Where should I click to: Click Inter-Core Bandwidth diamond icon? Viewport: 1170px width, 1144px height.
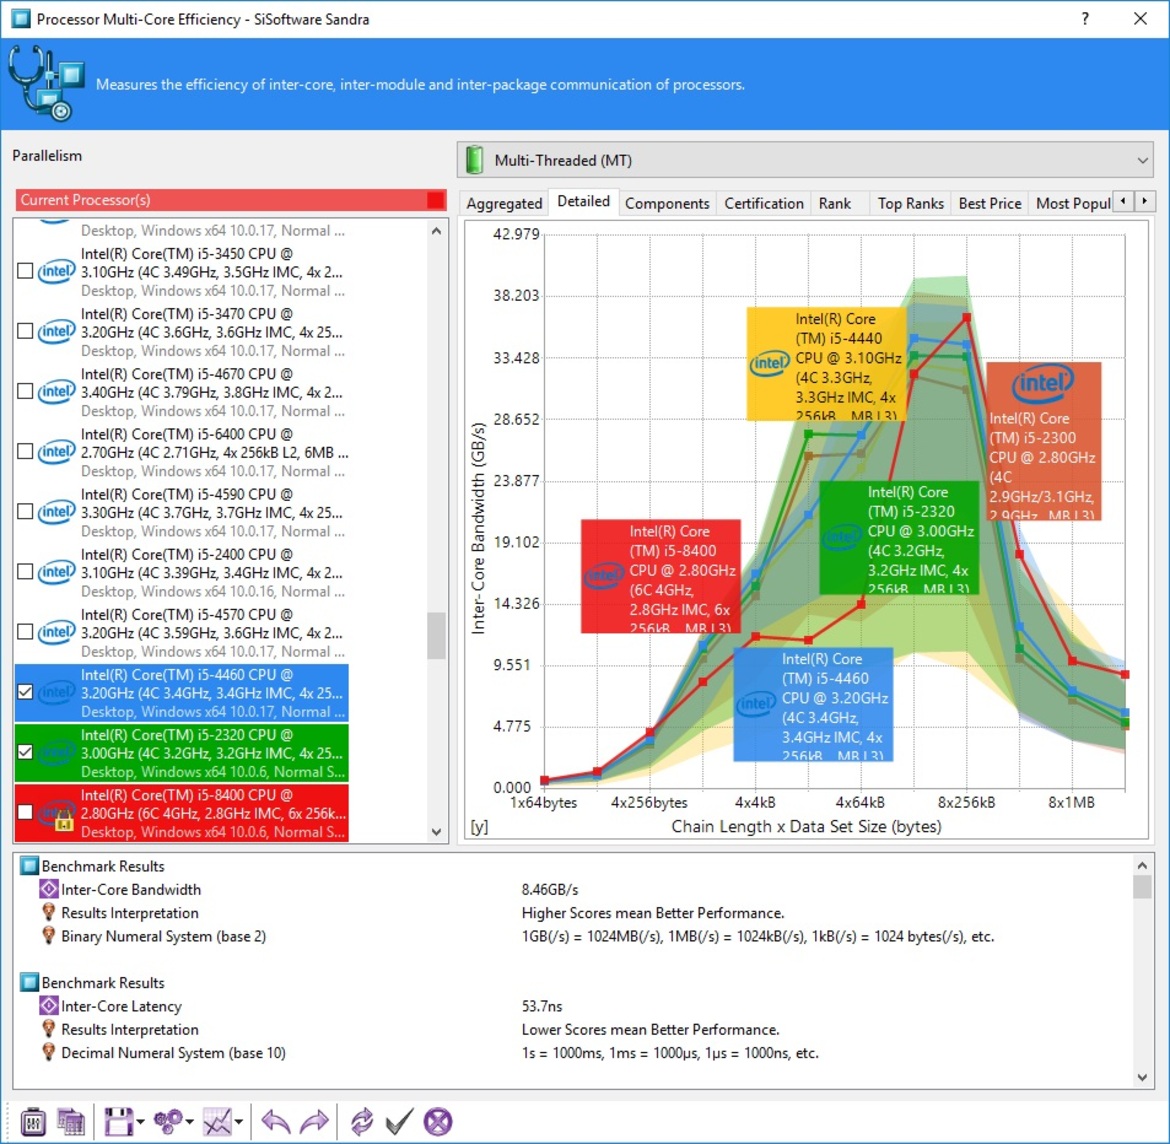(49, 889)
